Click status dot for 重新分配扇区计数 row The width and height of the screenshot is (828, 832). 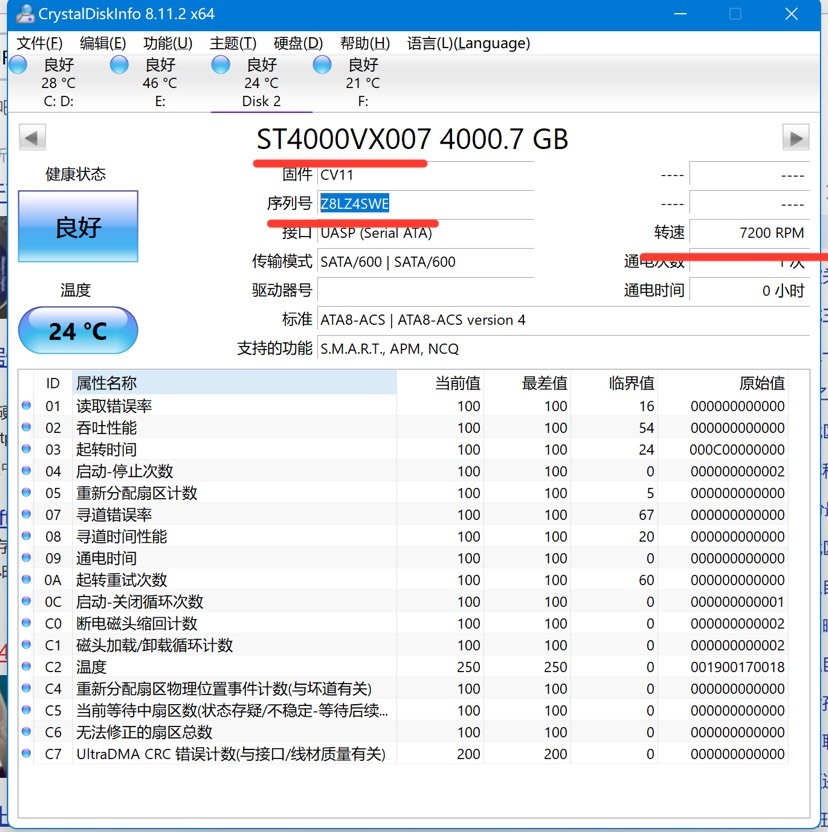click(x=26, y=493)
